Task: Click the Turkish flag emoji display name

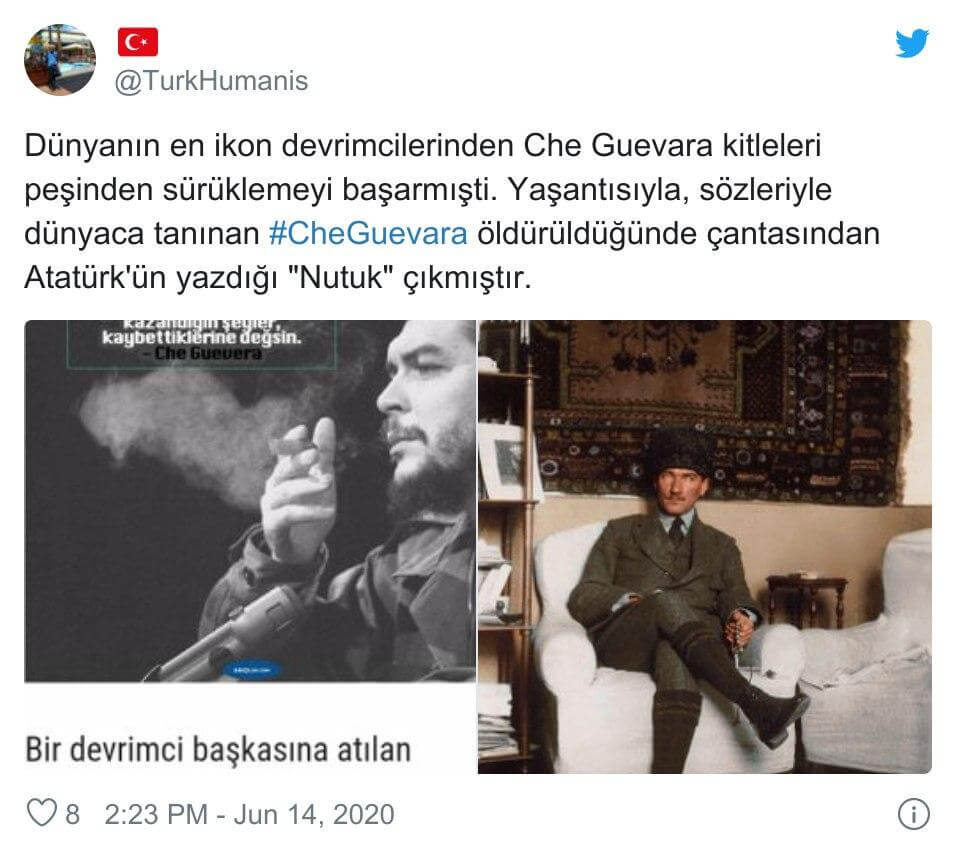Action: (138, 42)
